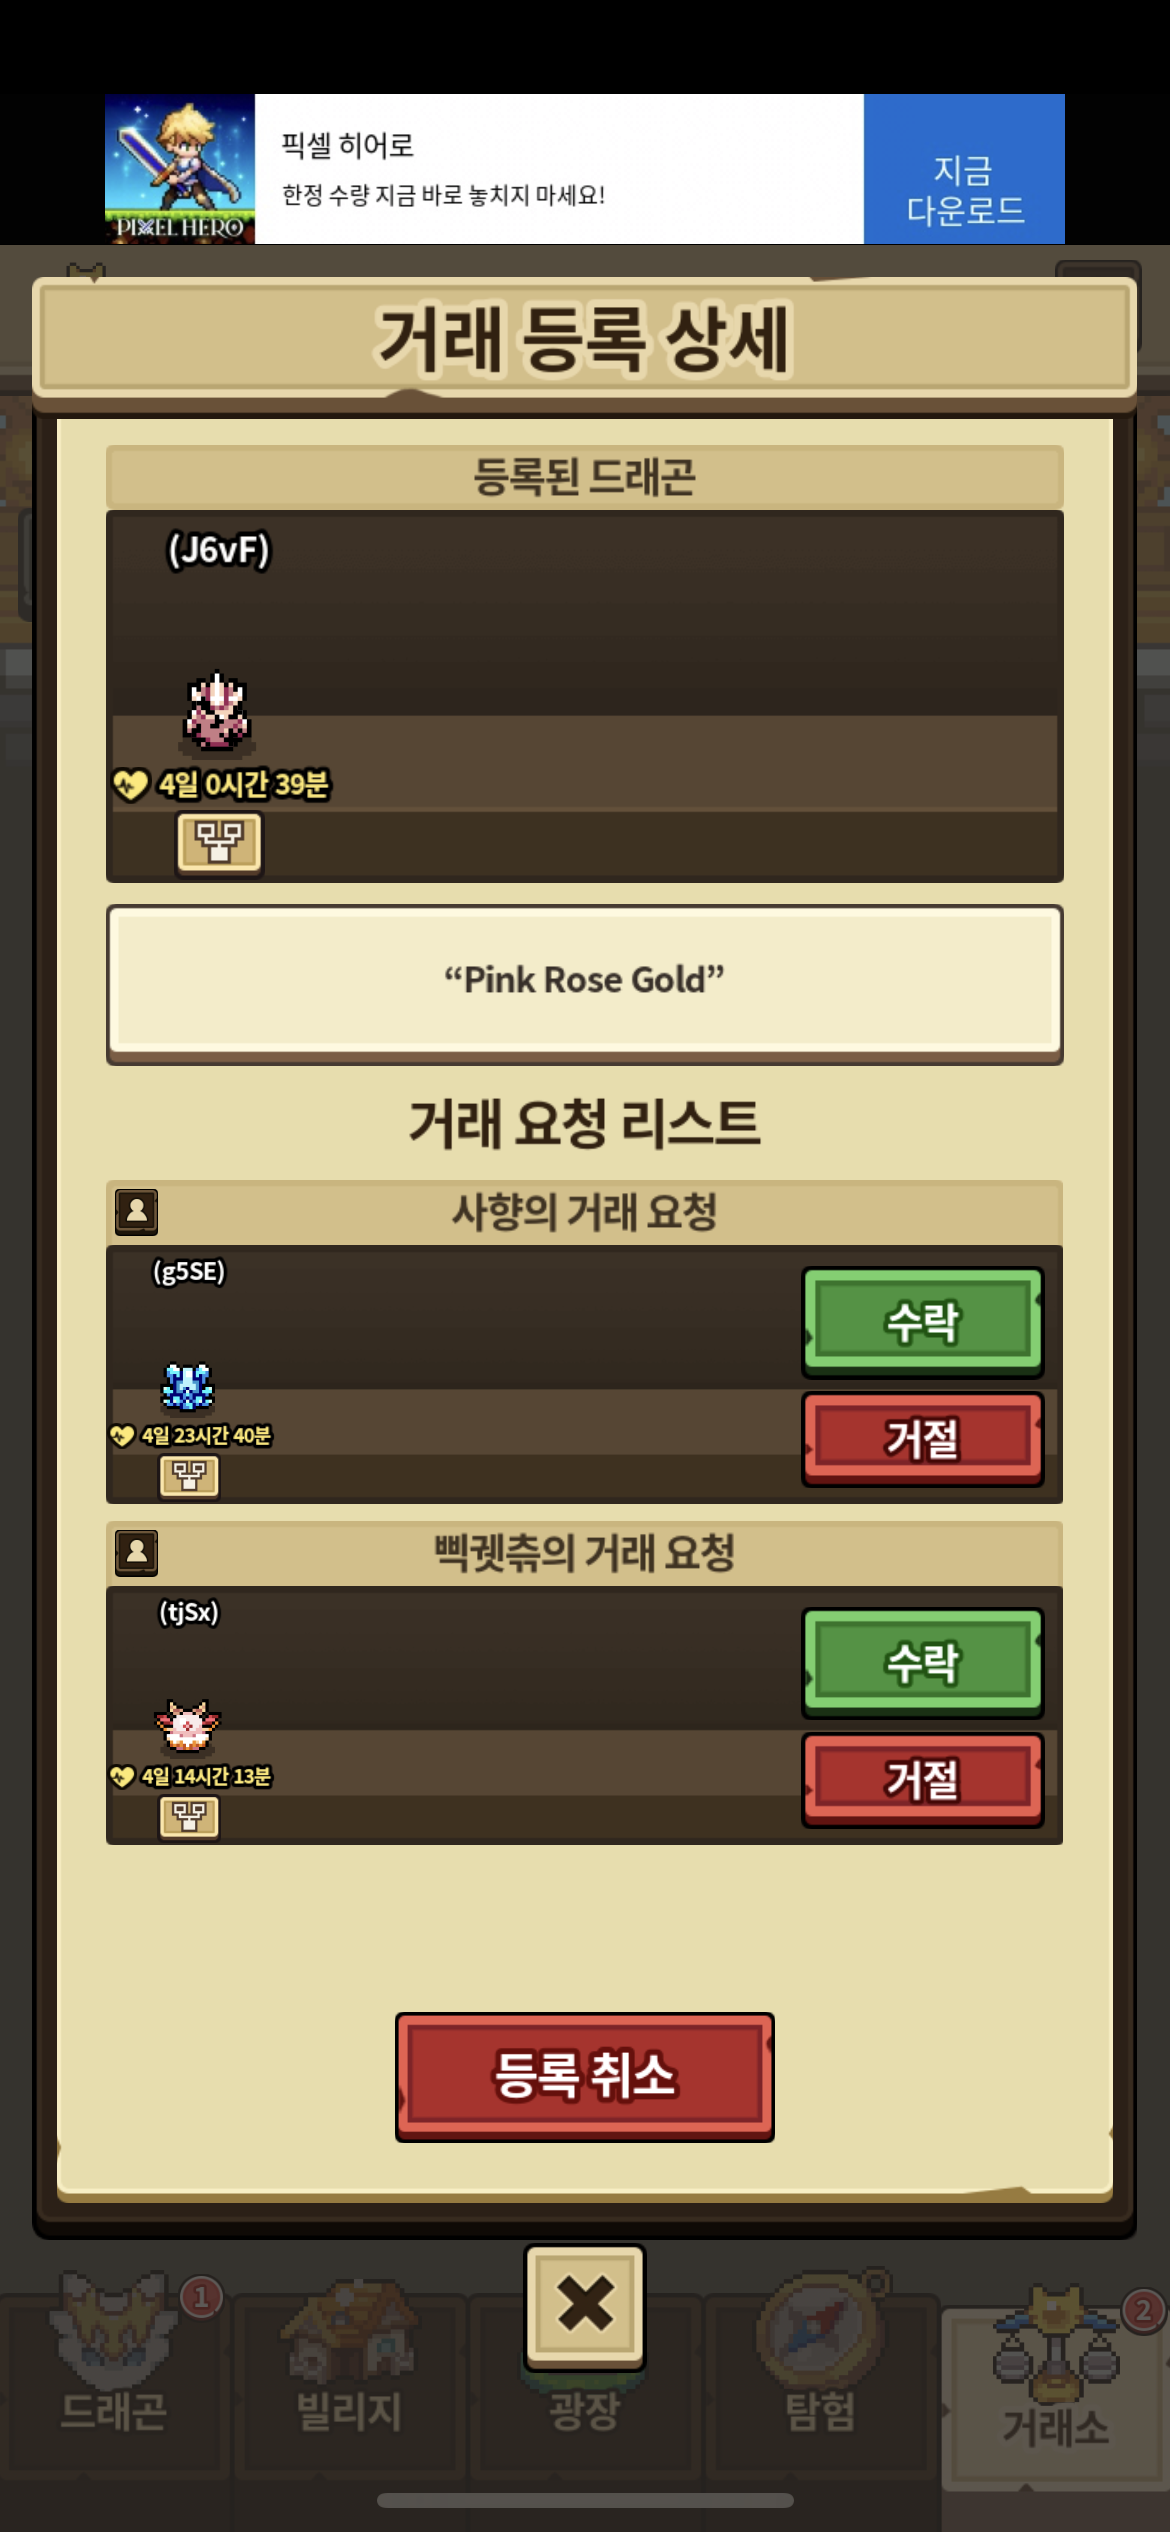
Task: View profile icon beside 삑궷츢의 거래 요청
Action: (x=136, y=1552)
